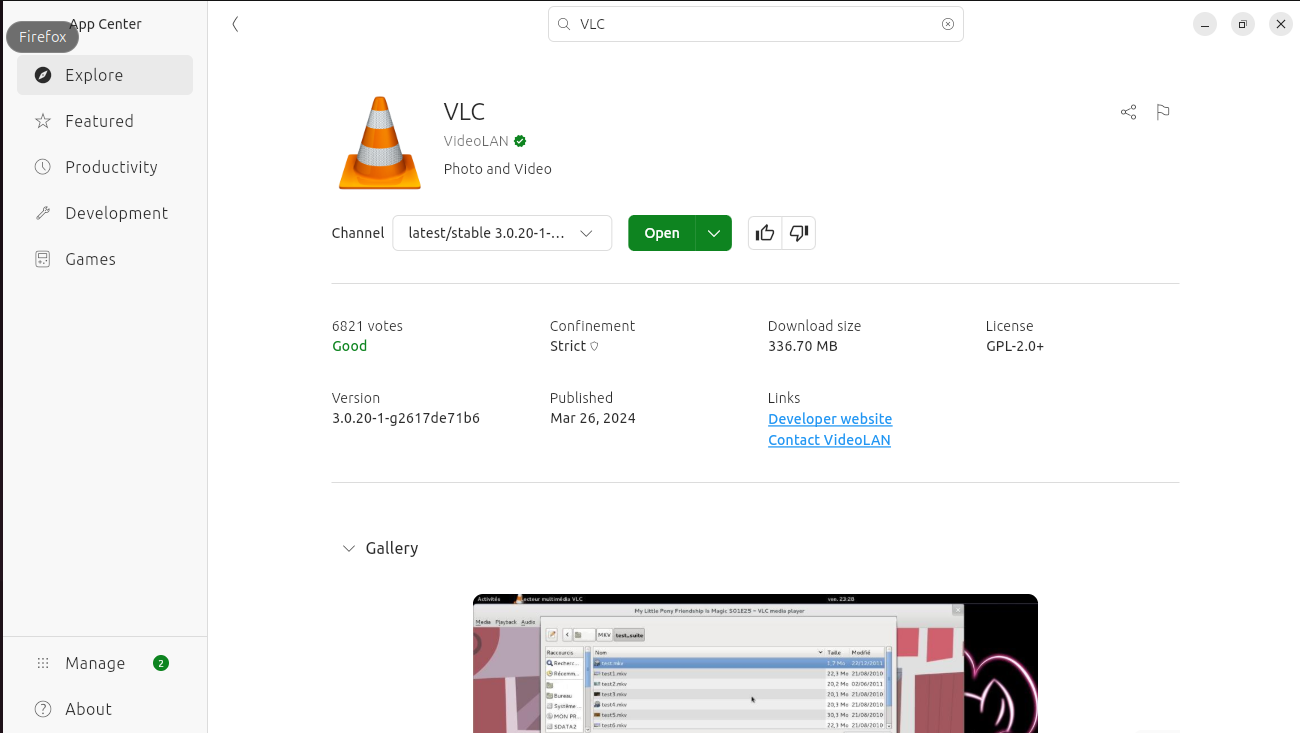Open the Developer website link
The width and height of the screenshot is (1300, 733).
829,419
